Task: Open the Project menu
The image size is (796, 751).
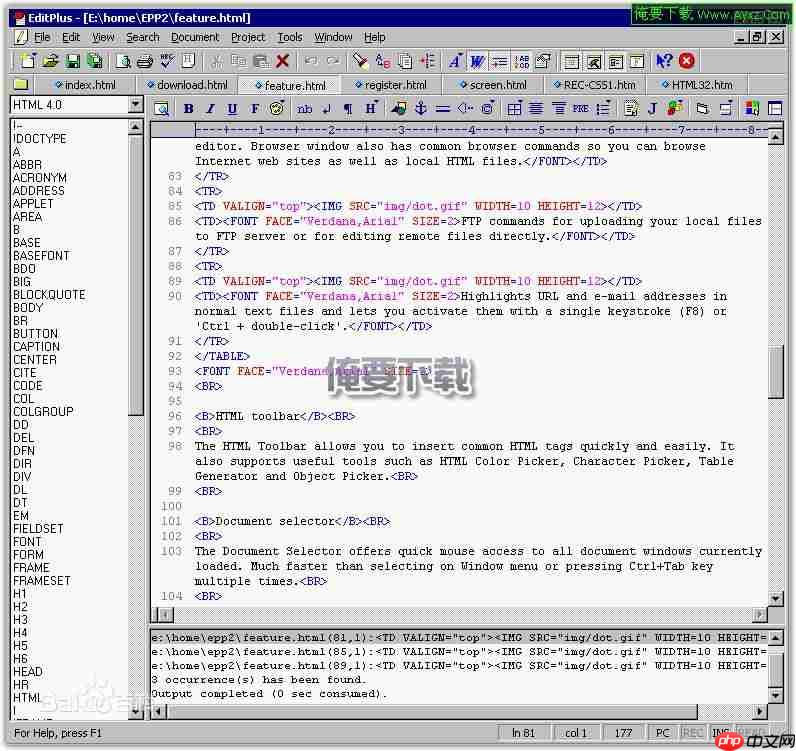Action: tap(248, 37)
